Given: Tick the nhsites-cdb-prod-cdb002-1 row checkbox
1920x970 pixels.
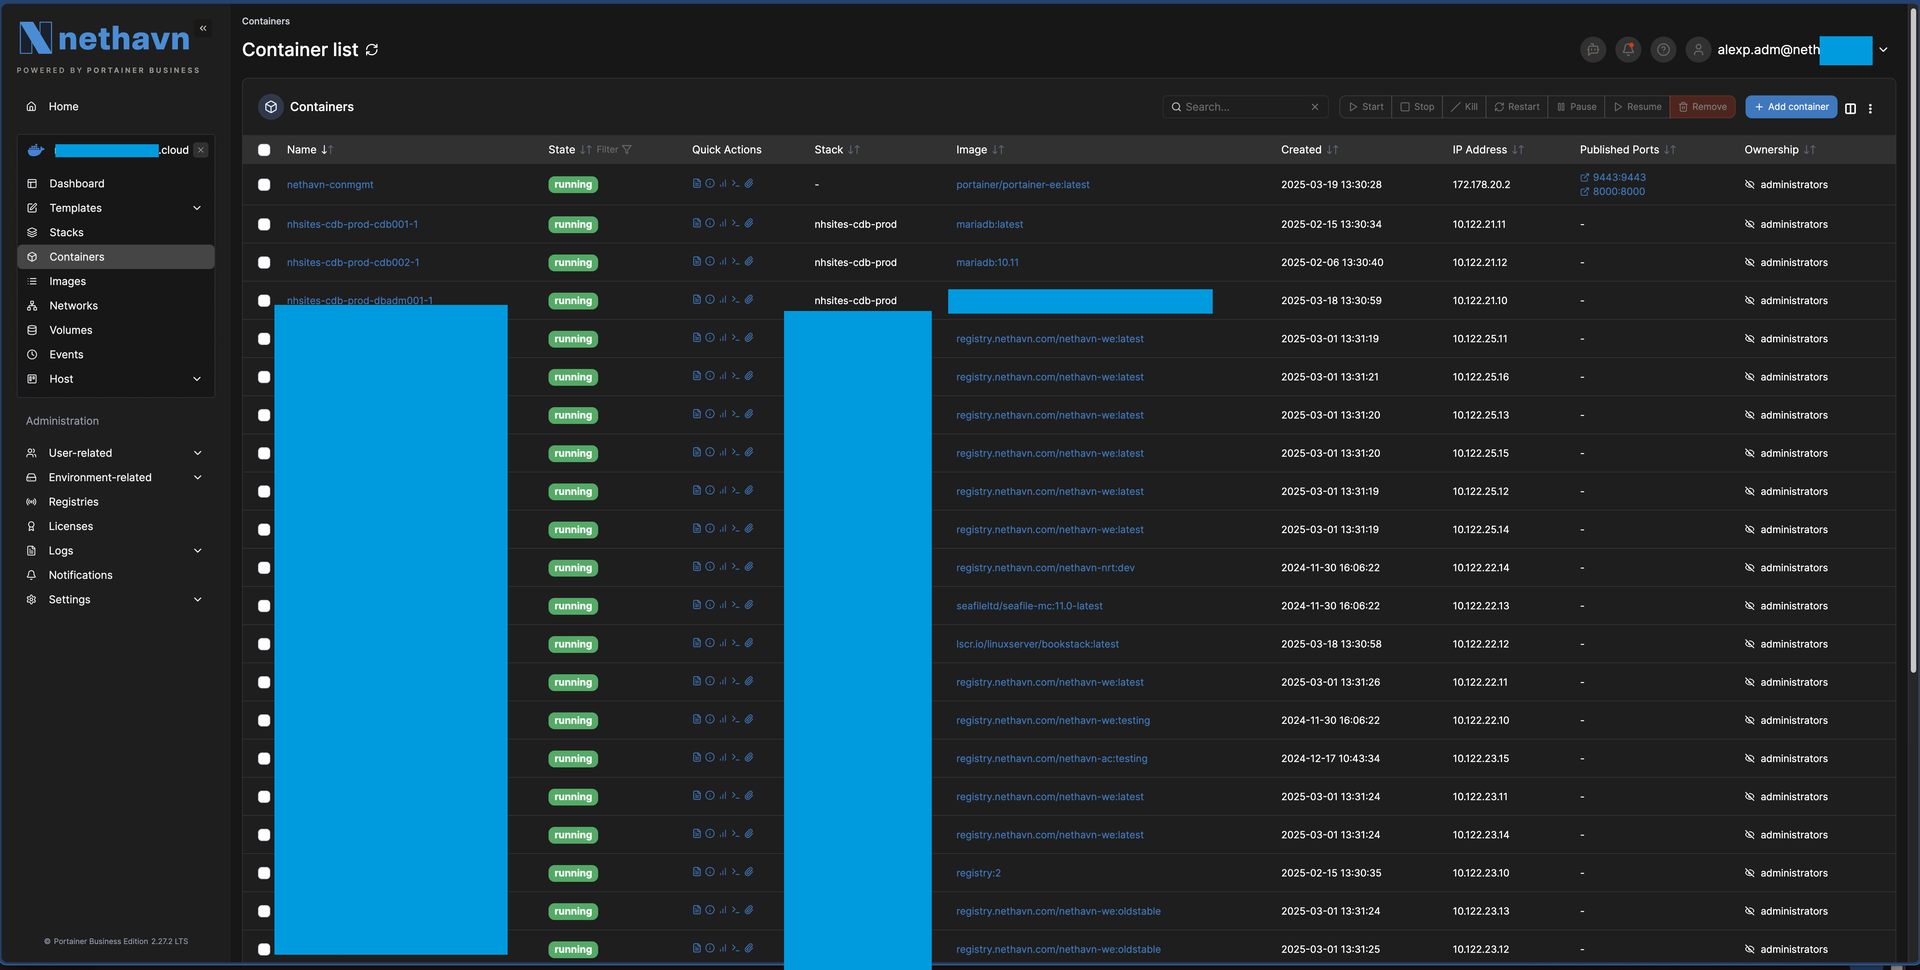Looking at the screenshot, I should (264, 263).
